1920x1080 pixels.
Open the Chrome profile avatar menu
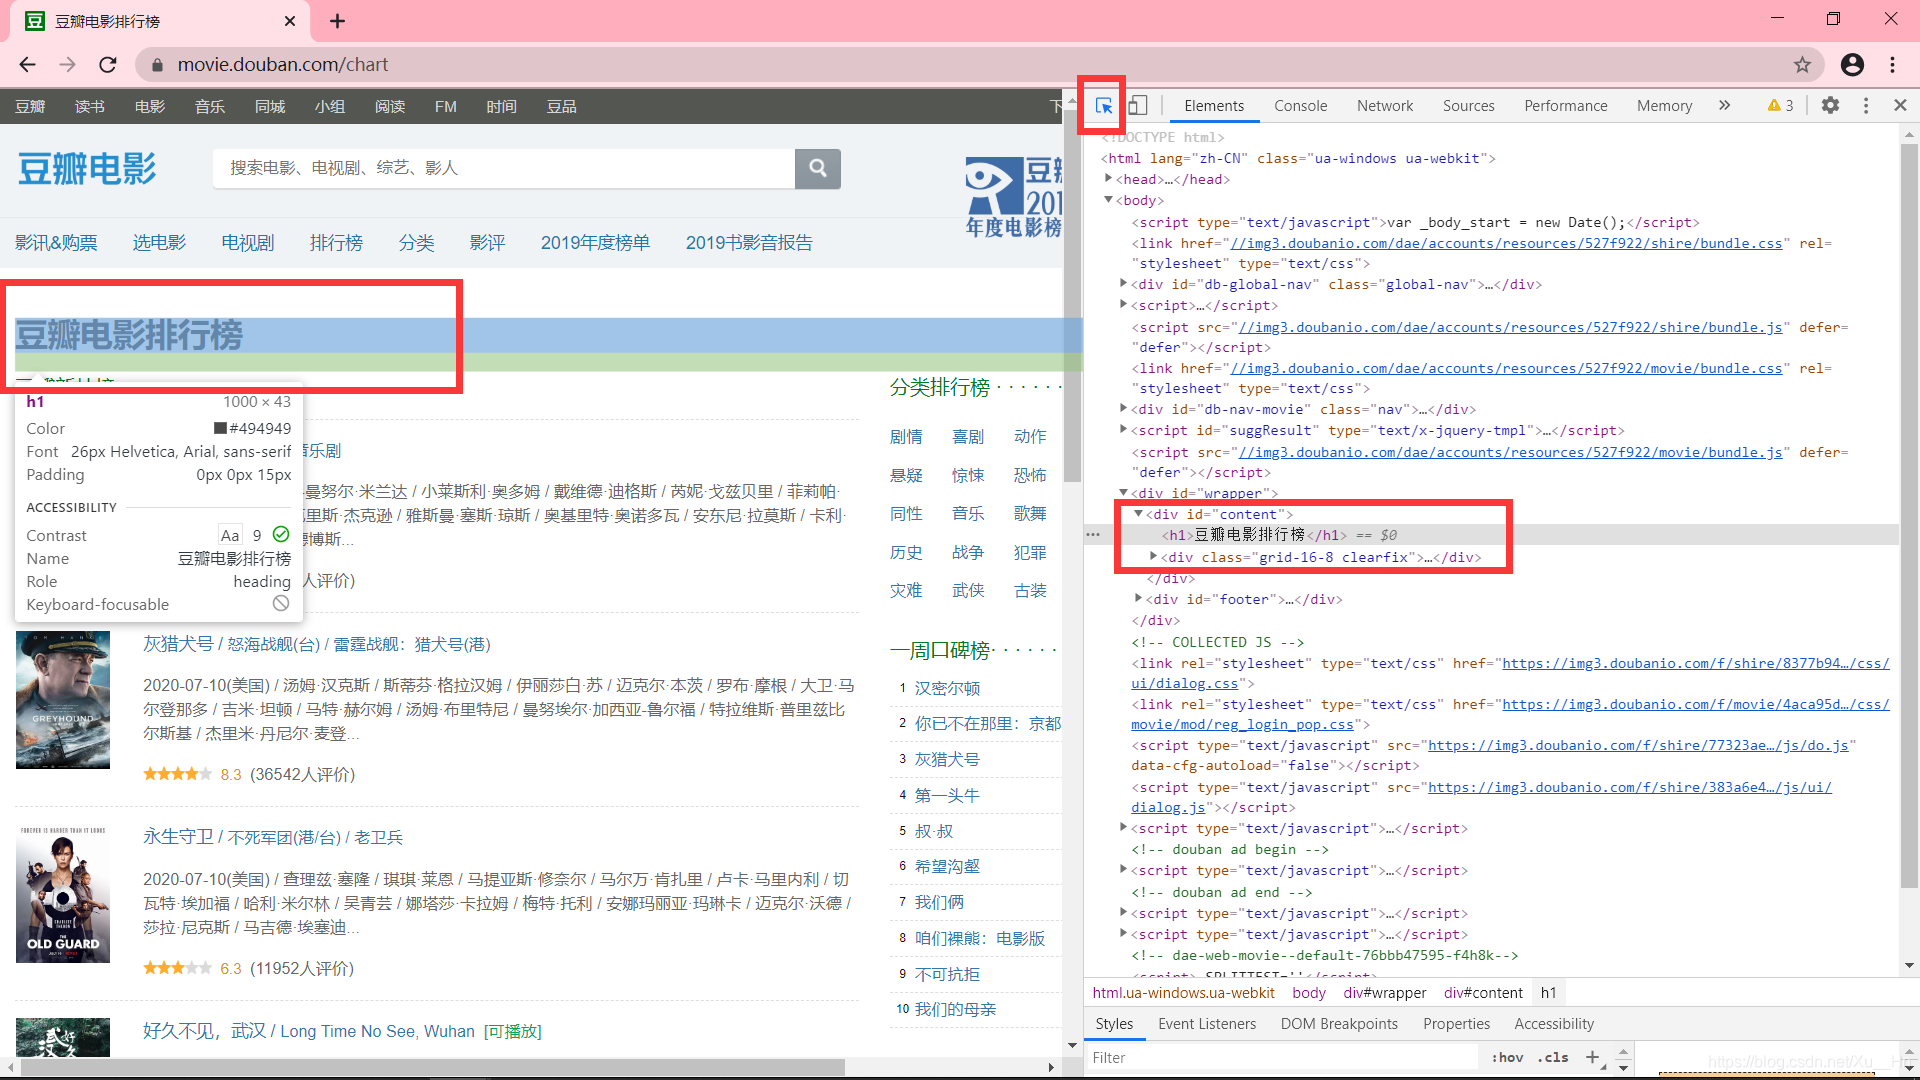(1852, 65)
